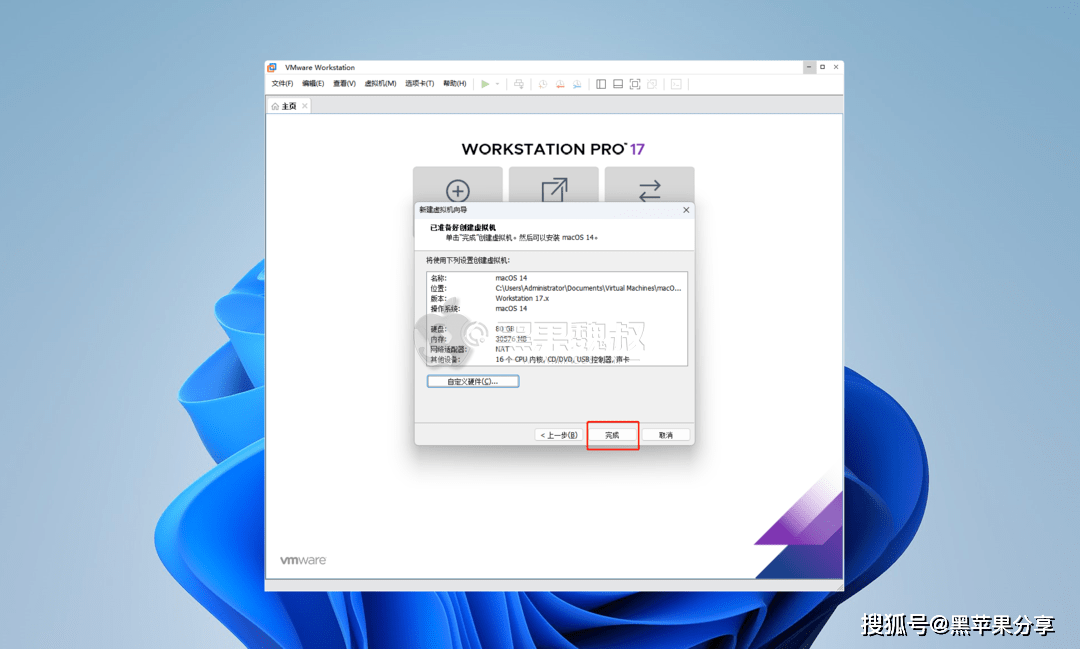This screenshot has width=1080, height=649.
Task: Click the Unity mode toolbar icon
Action: 652,84
